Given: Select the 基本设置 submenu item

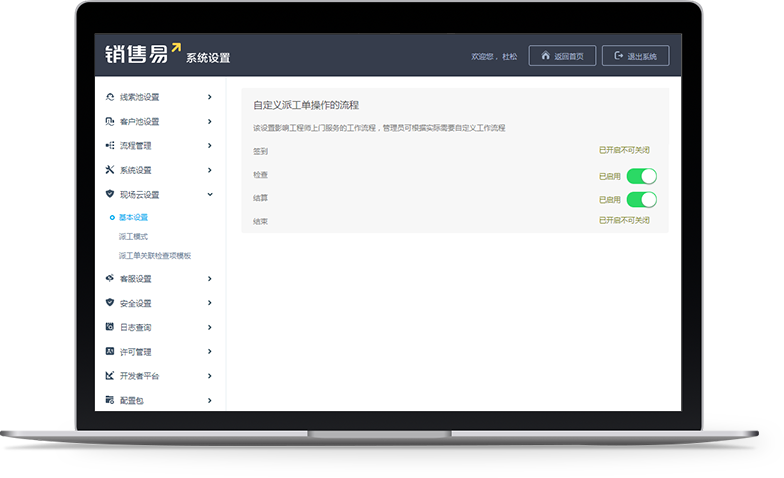Looking at the screenshot, I should coord(133,217).
